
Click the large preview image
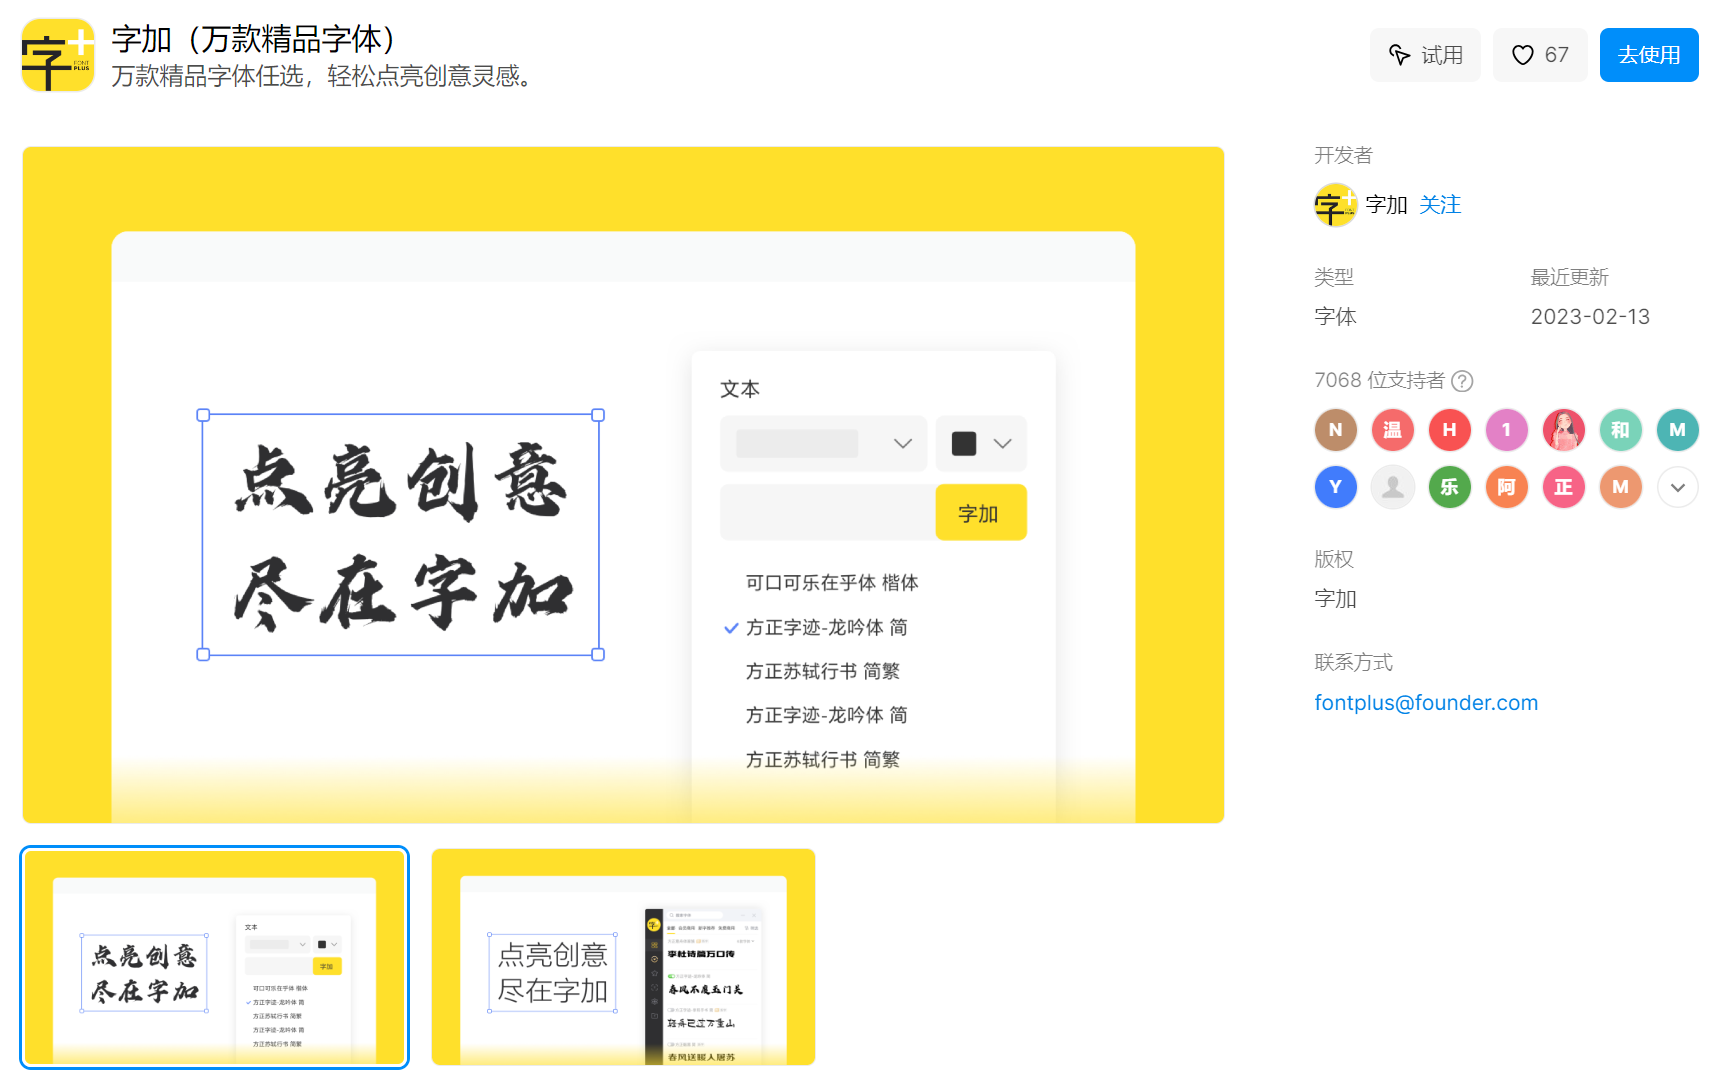[623, 485]
